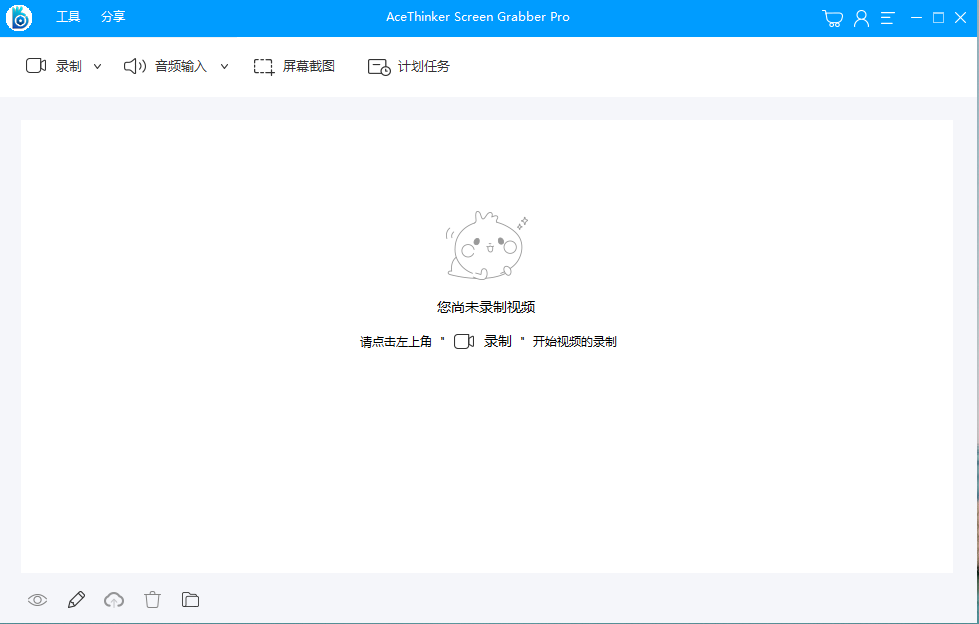Click the 音频输入 speaker button
Image resolution: width=979 pixels, height=624 pixels.
click(x=166, y=66)
